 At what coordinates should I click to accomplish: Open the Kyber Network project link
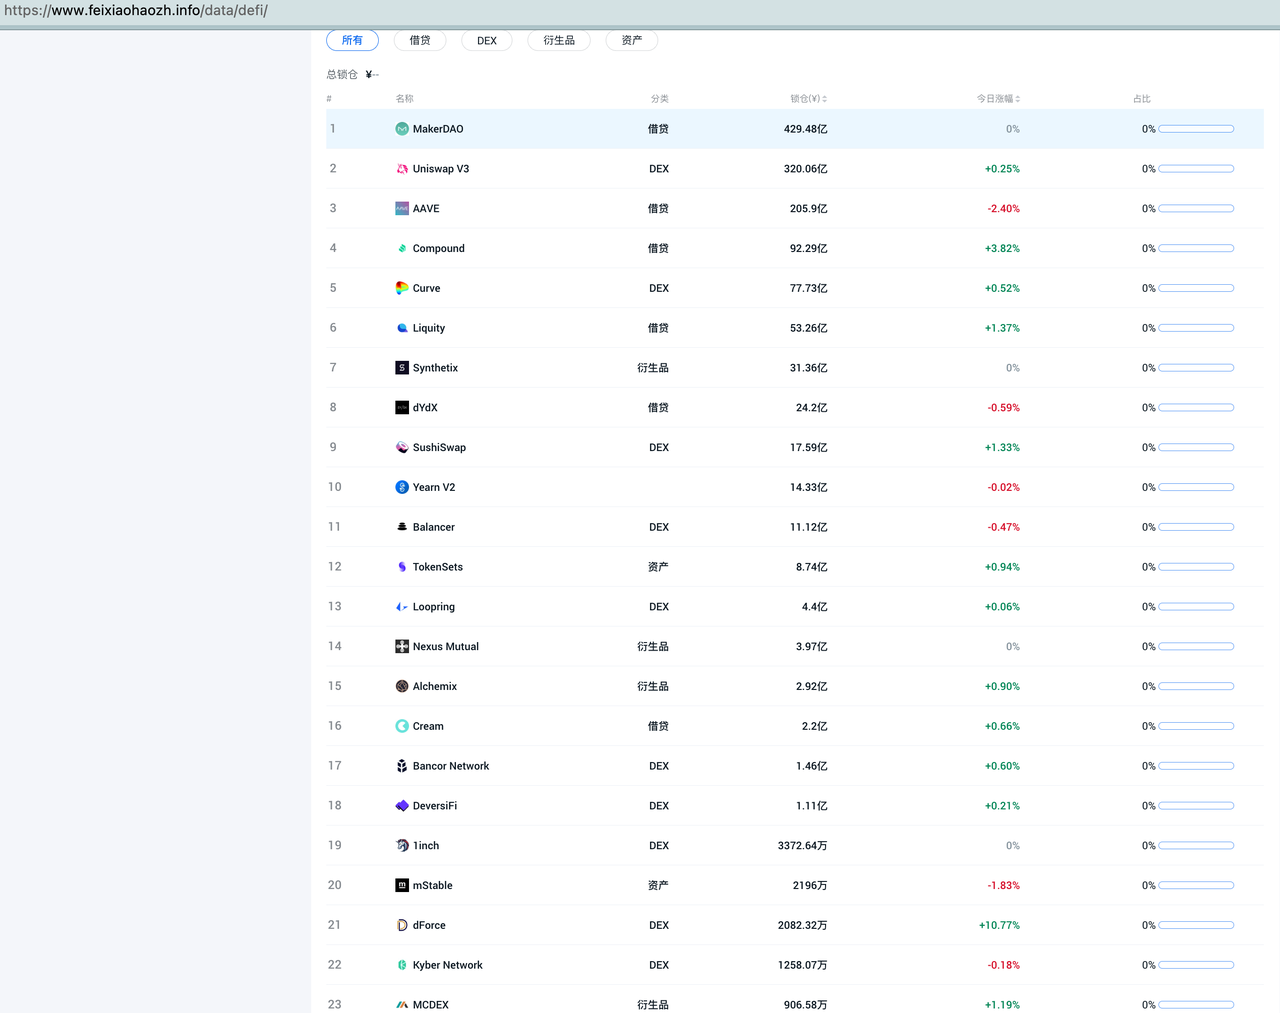pos(447,965)
